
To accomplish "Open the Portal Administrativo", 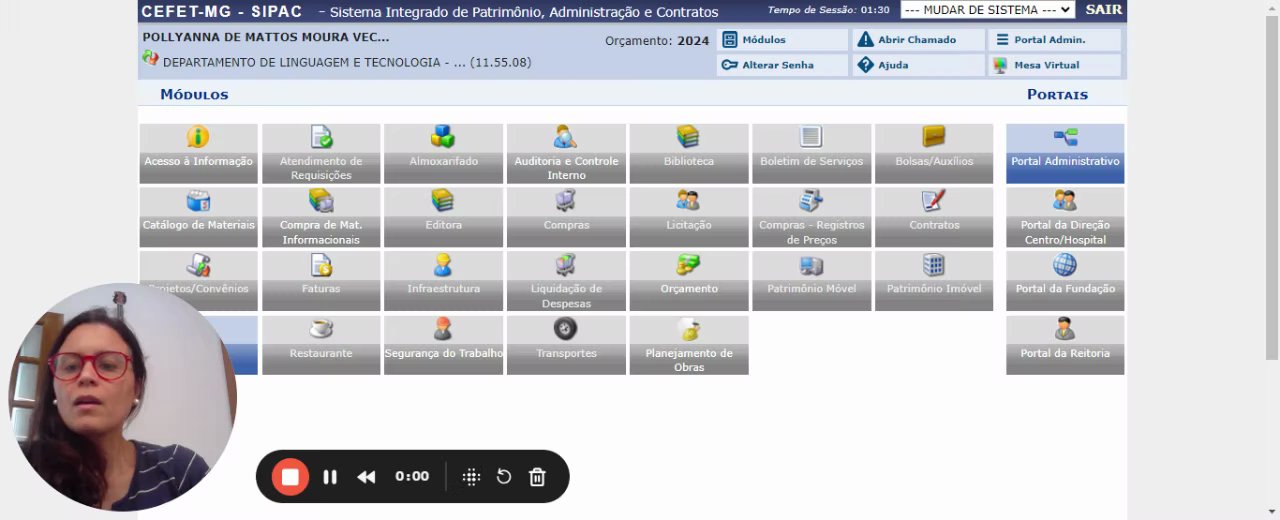I will (x=1065, y=153).
